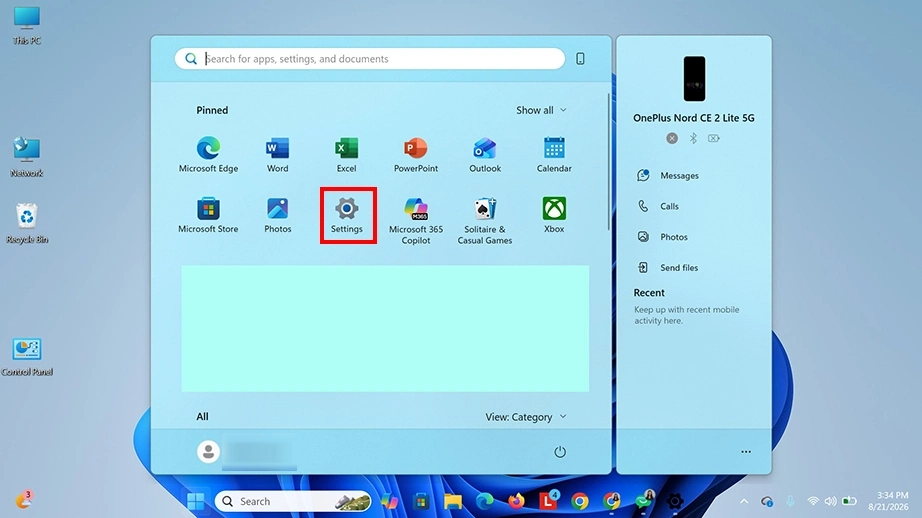Open Microsoft Store from the taskbar

pos(420,502)
